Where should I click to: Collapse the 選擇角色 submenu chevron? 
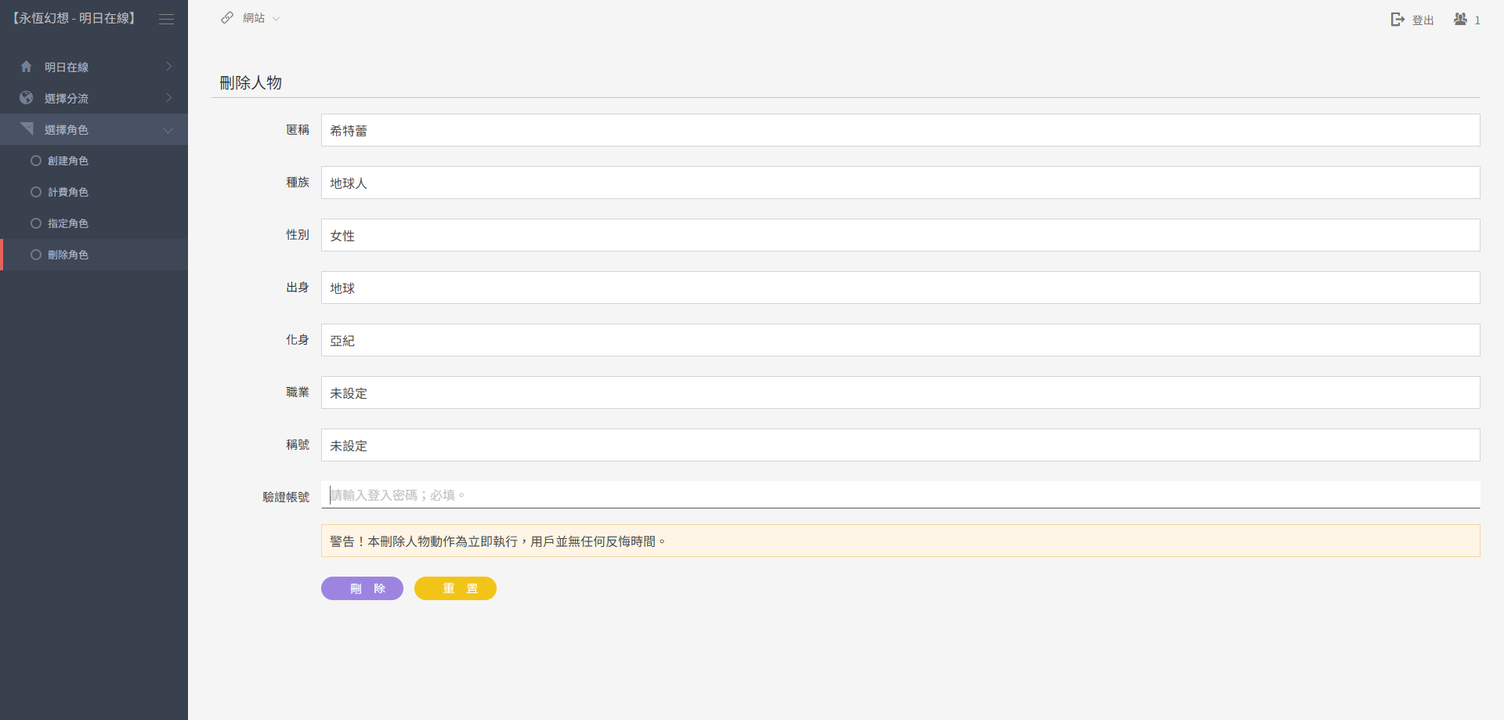tap(168, 130)
